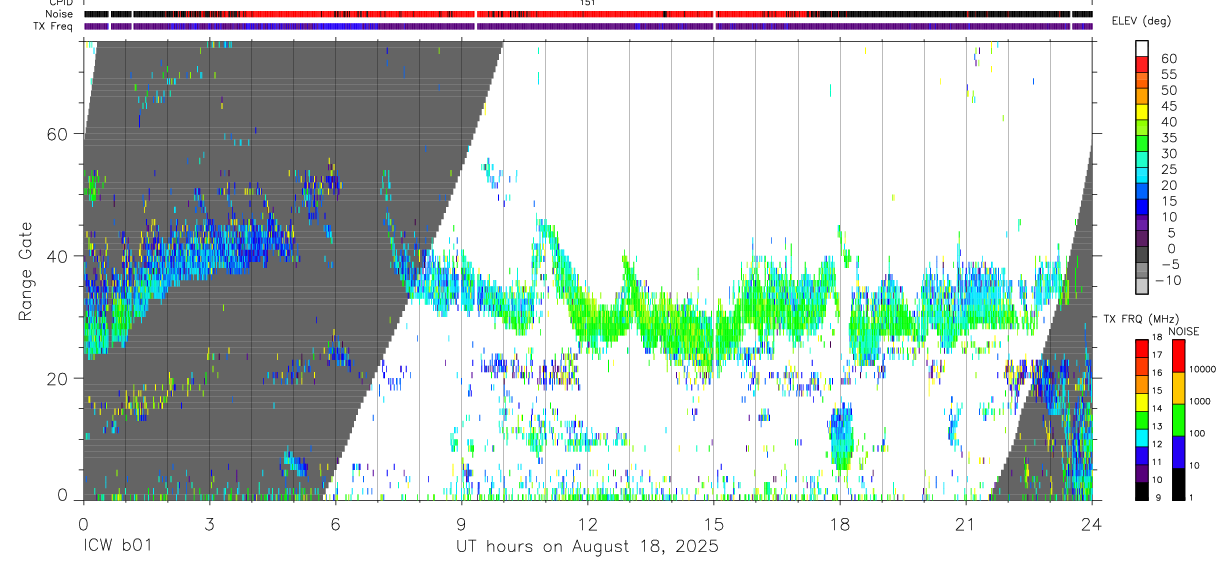Viewport: 1228px width, 567px height.
Task: Click the x-axis tick label 3
Action: click(x=209, y=524)
